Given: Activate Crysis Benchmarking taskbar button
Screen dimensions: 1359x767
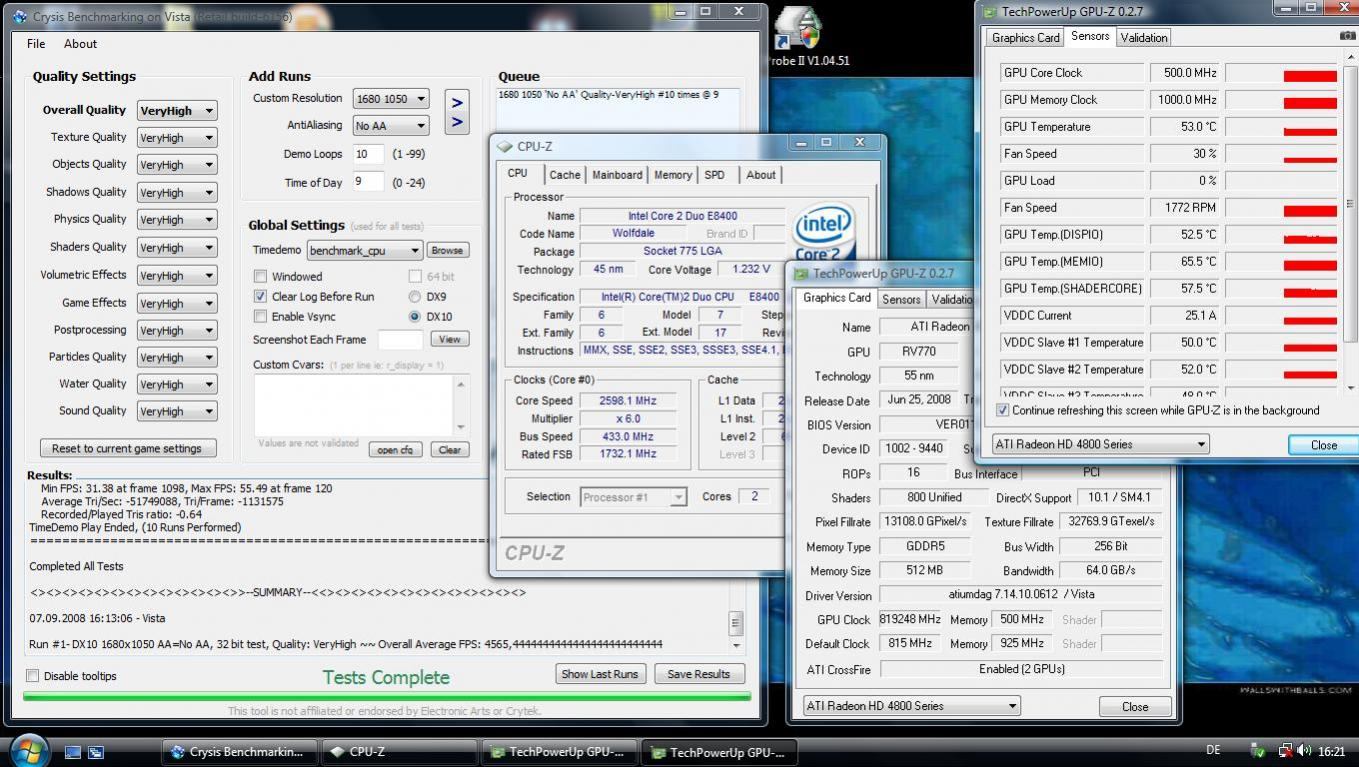Looking at the screenshot, I should point(239,752).
